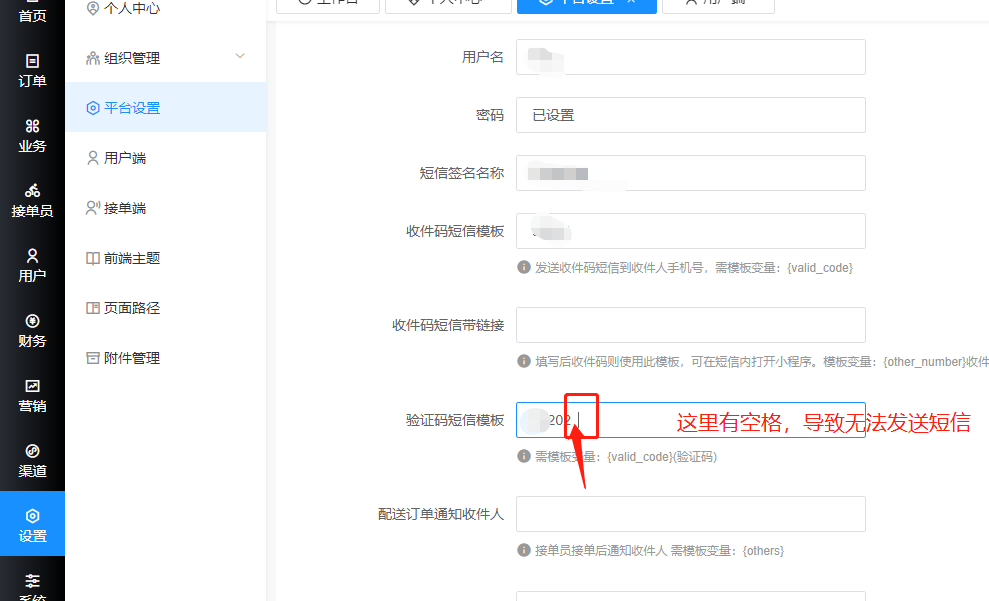Focus the 用户名 input field
Image resolution: width=989 pixels, height=601 pixels.
tap(691, 57)
